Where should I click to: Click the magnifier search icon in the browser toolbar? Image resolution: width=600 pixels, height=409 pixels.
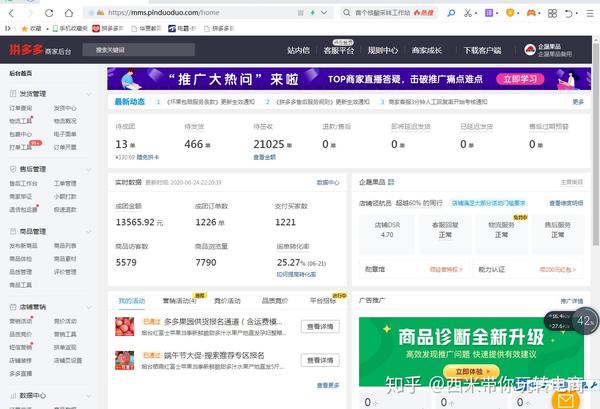click(x=452, y=13)
